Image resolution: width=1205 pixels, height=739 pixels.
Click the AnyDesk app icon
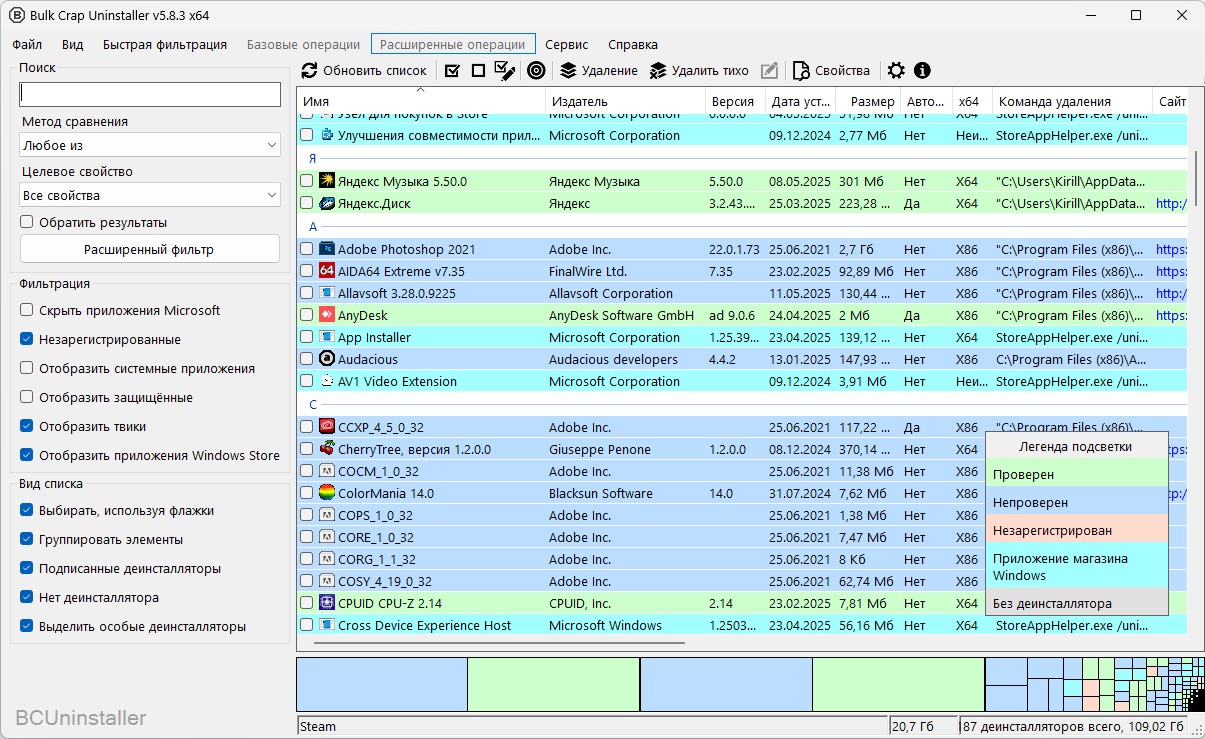point(326,315)
